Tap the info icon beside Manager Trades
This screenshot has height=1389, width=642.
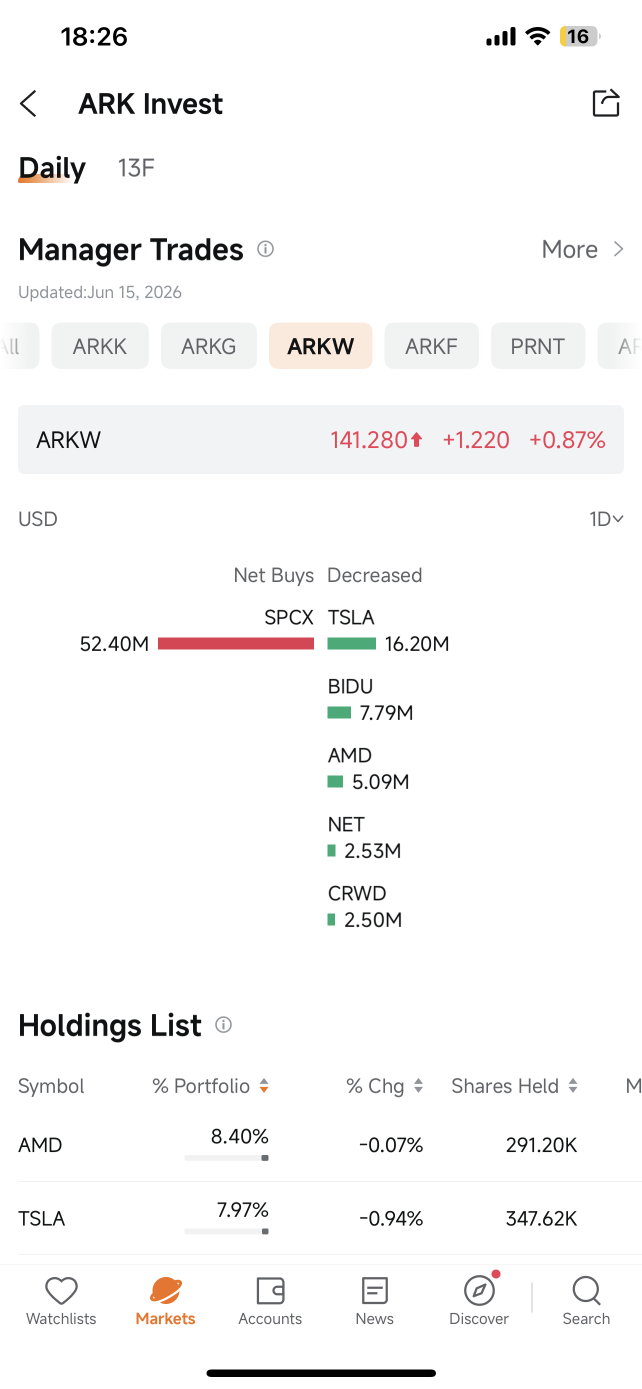click(265, 249)
